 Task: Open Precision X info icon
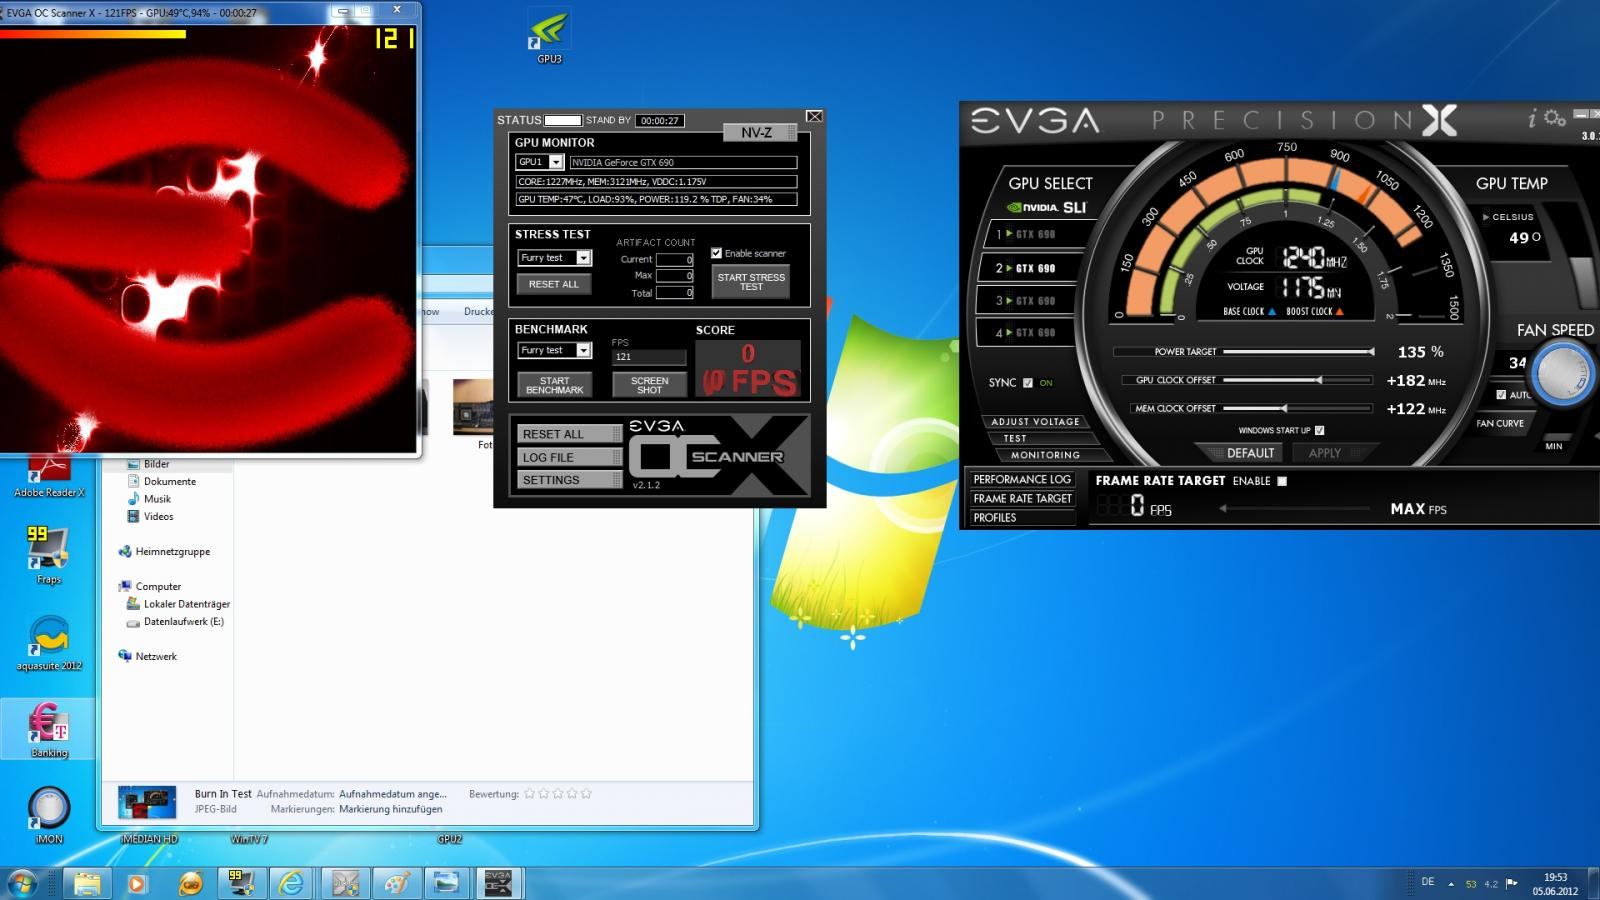point(1532,119)
